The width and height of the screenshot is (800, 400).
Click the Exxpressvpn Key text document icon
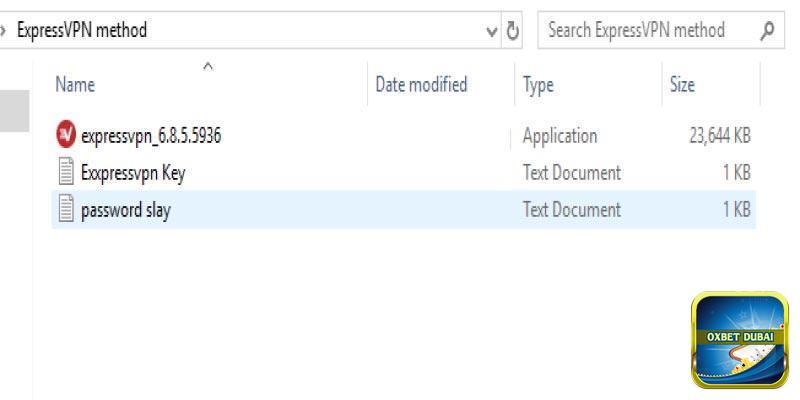pyautogui.click(x=66, y=173)
